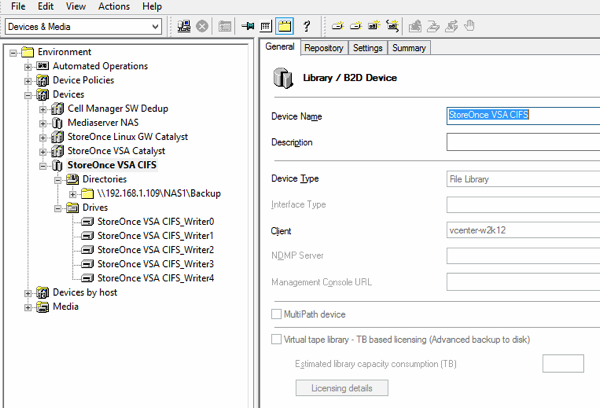The image size is (600, 408).
Task: Expand the Device Policies node
Action: tap(28, 81)
